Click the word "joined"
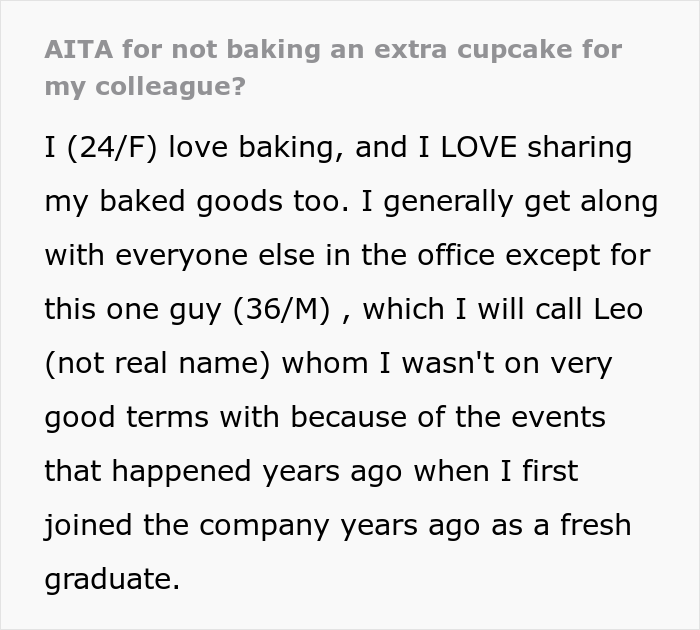 81,524
